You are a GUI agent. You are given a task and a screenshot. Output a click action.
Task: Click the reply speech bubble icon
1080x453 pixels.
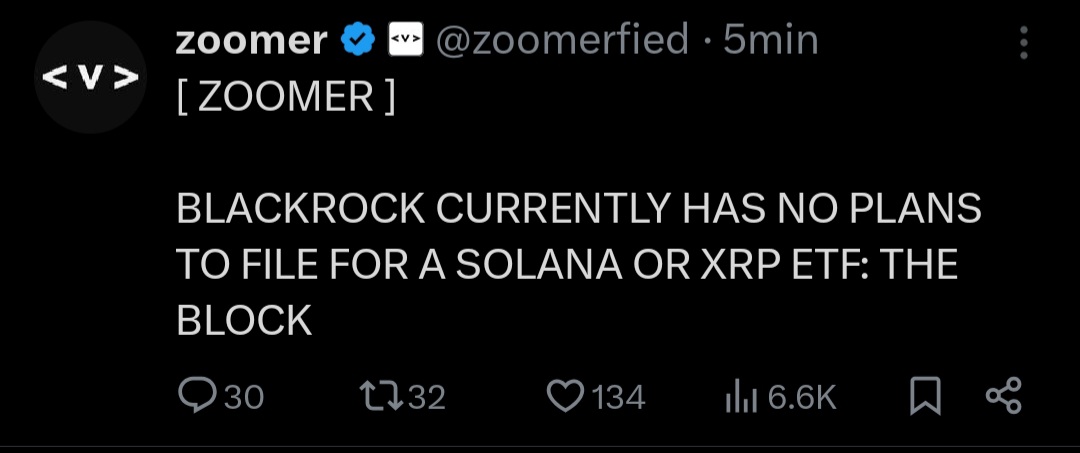(198, 397)
